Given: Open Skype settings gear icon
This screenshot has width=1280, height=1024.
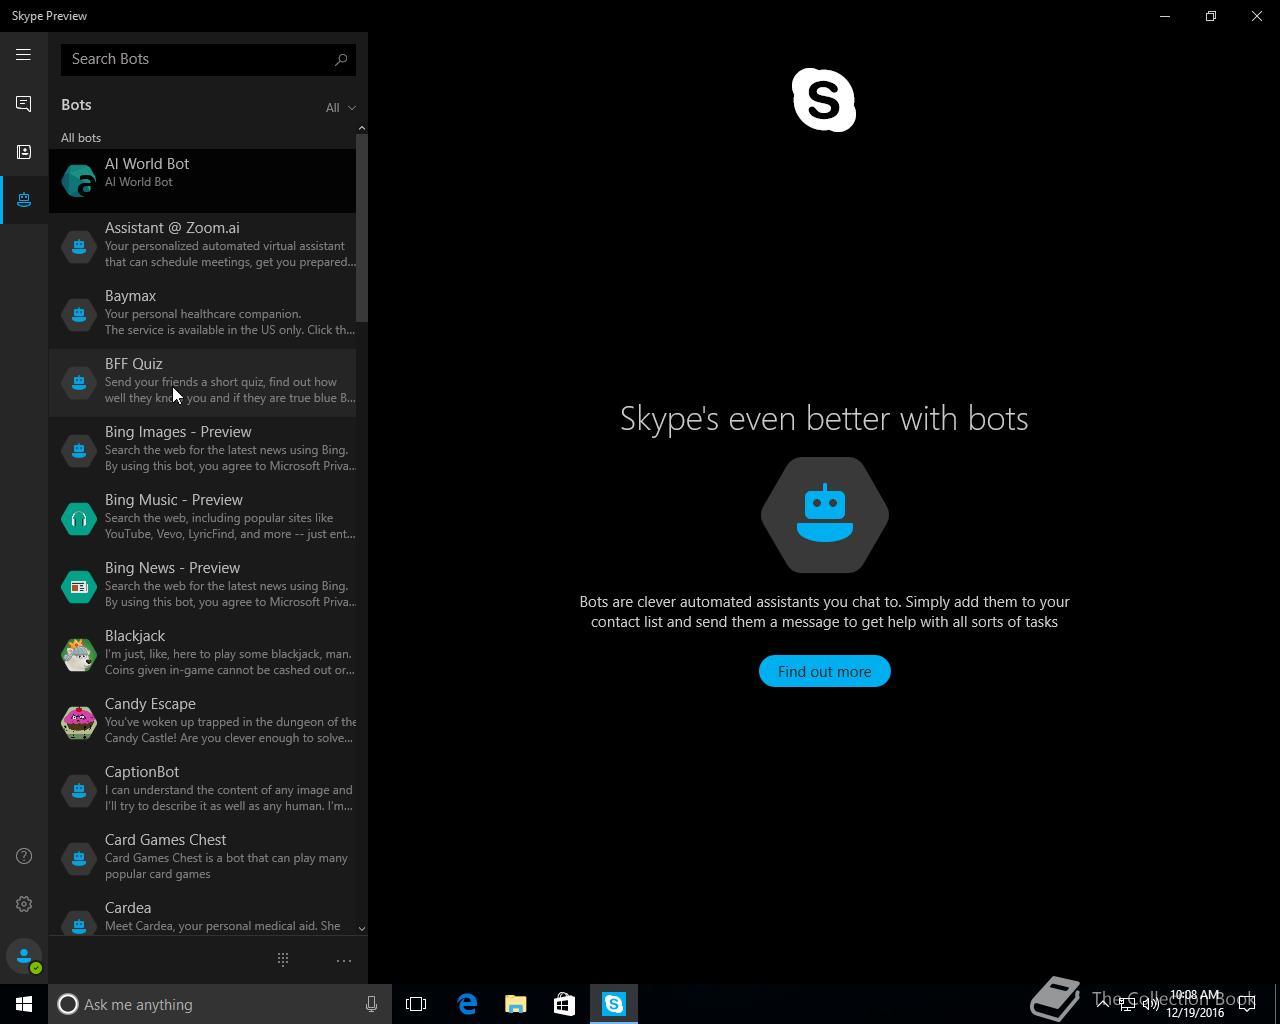Looking at the screenshot, I should [24, 904].
